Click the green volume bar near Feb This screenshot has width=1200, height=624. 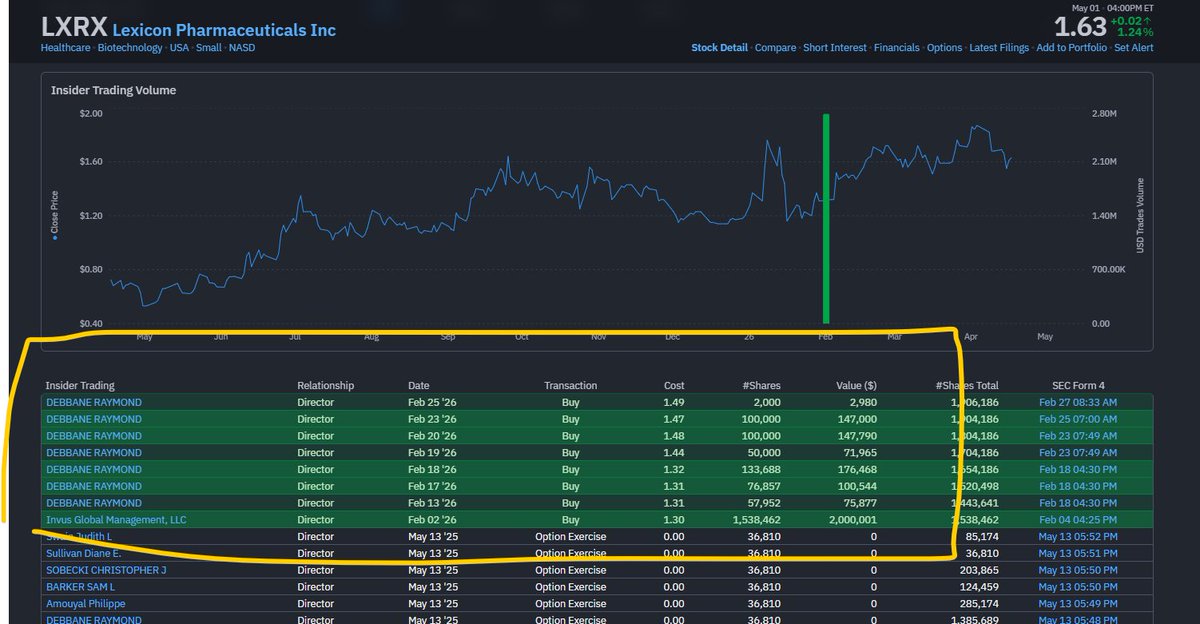[827, 219]
